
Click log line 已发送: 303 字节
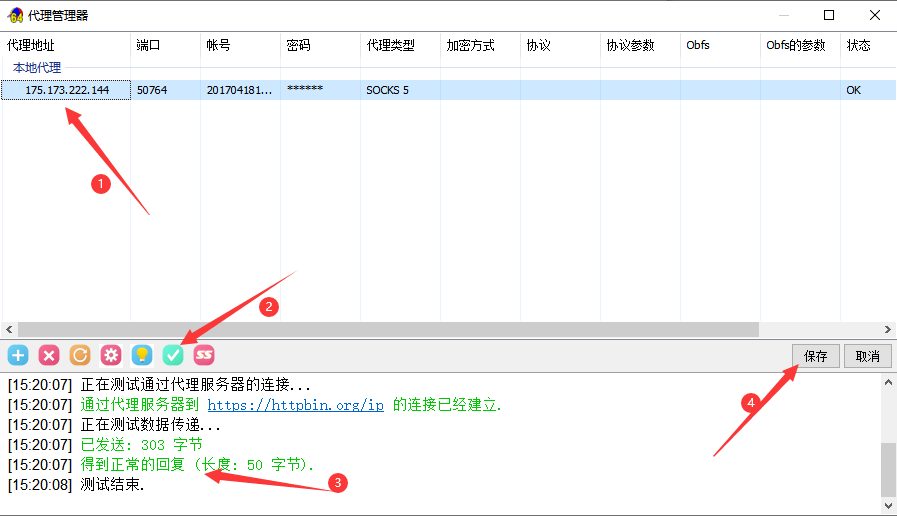pyautogui.click(x=141, y=444)
